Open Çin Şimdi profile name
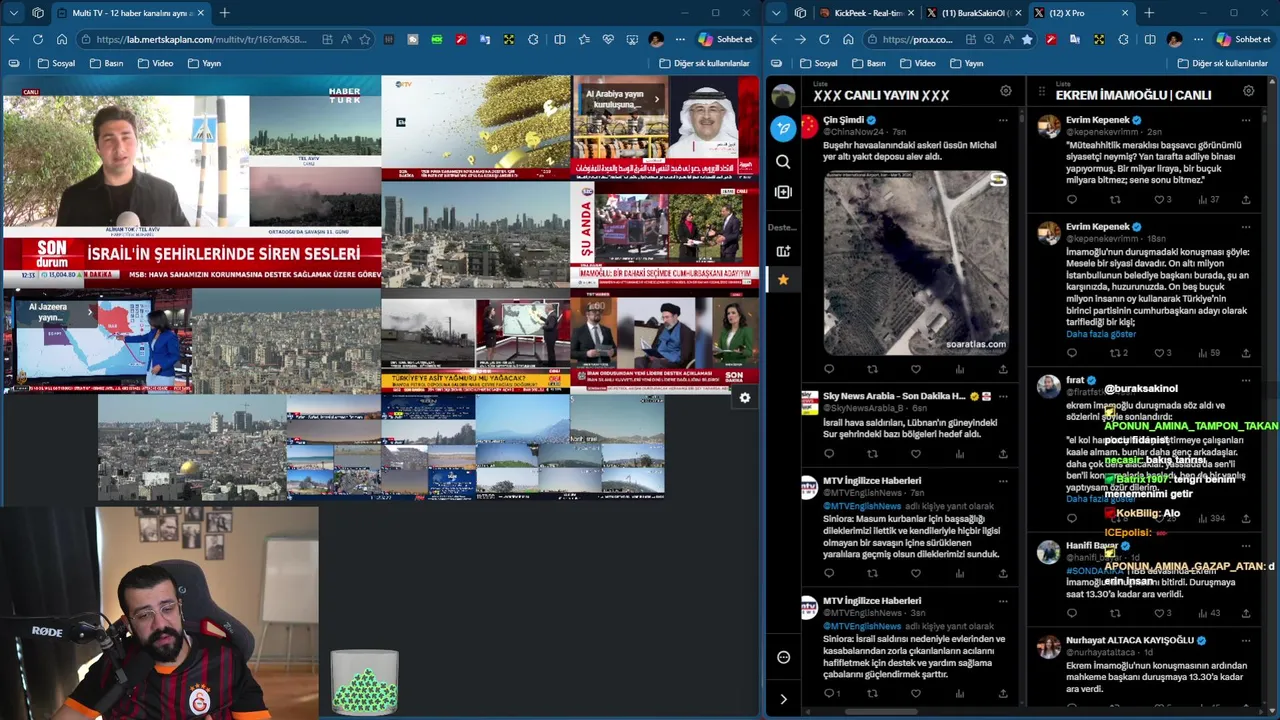Viewport: 1280px width, 720px height. pyautogui.click(x=843, y=120)
